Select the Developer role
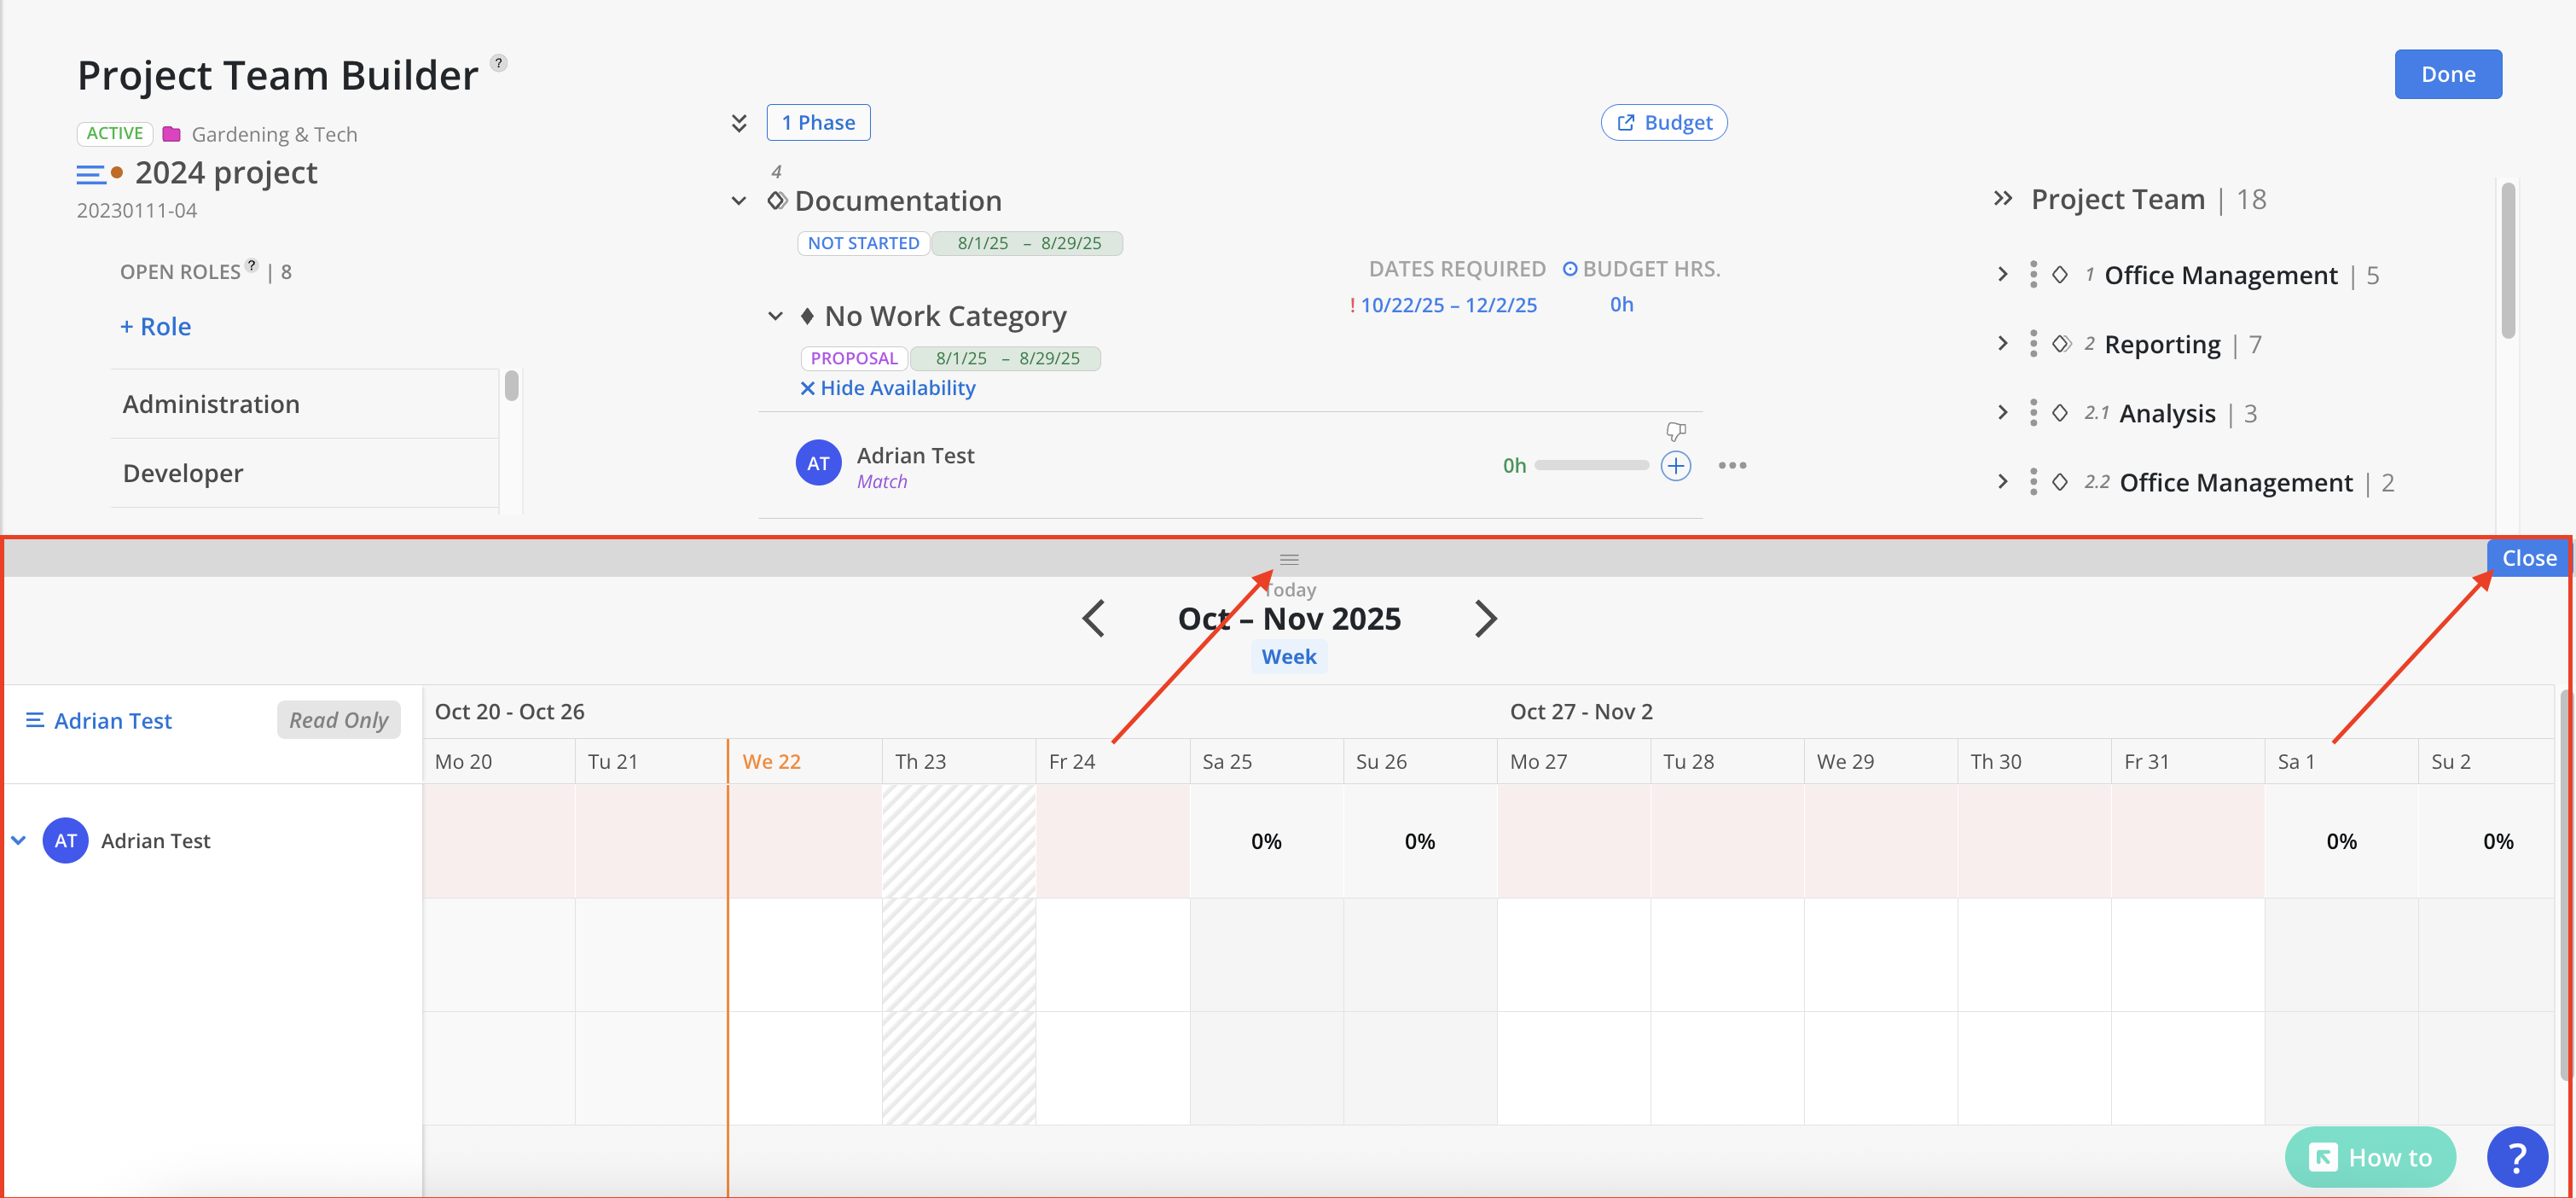This screenshot has height=1198, width=2576. [183, 473]
